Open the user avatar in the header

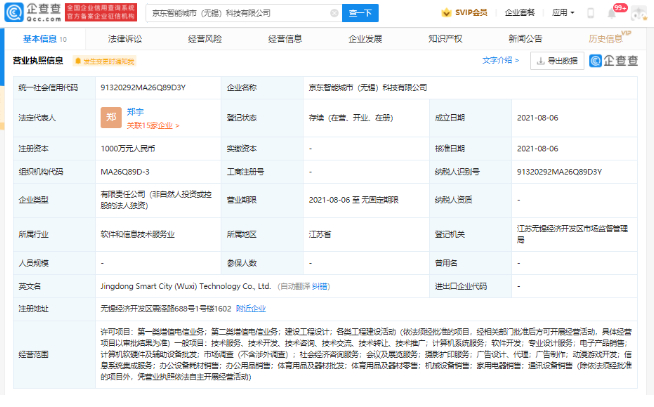click(x=639, y=13)
